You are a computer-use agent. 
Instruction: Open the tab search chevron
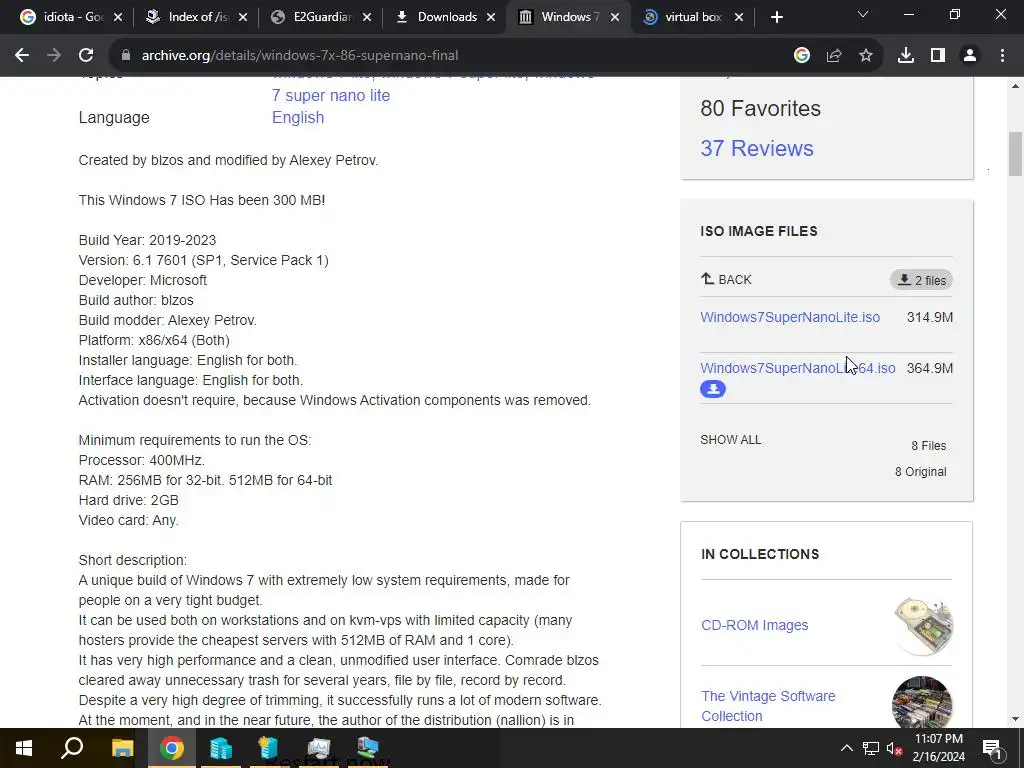coord(863,14)
